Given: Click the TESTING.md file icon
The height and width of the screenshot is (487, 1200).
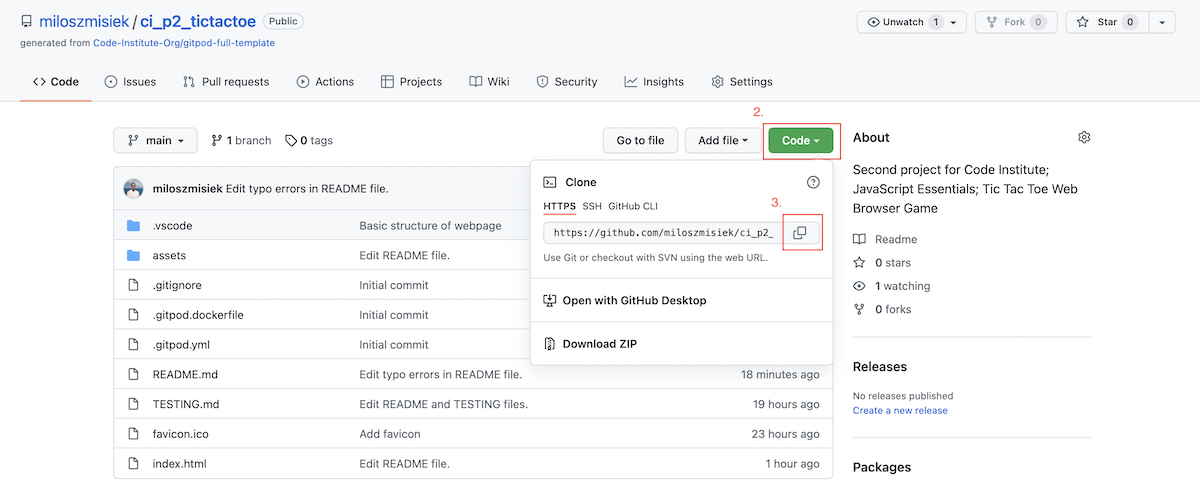Looking at the screenshot, I should click(x=133, y=404).
